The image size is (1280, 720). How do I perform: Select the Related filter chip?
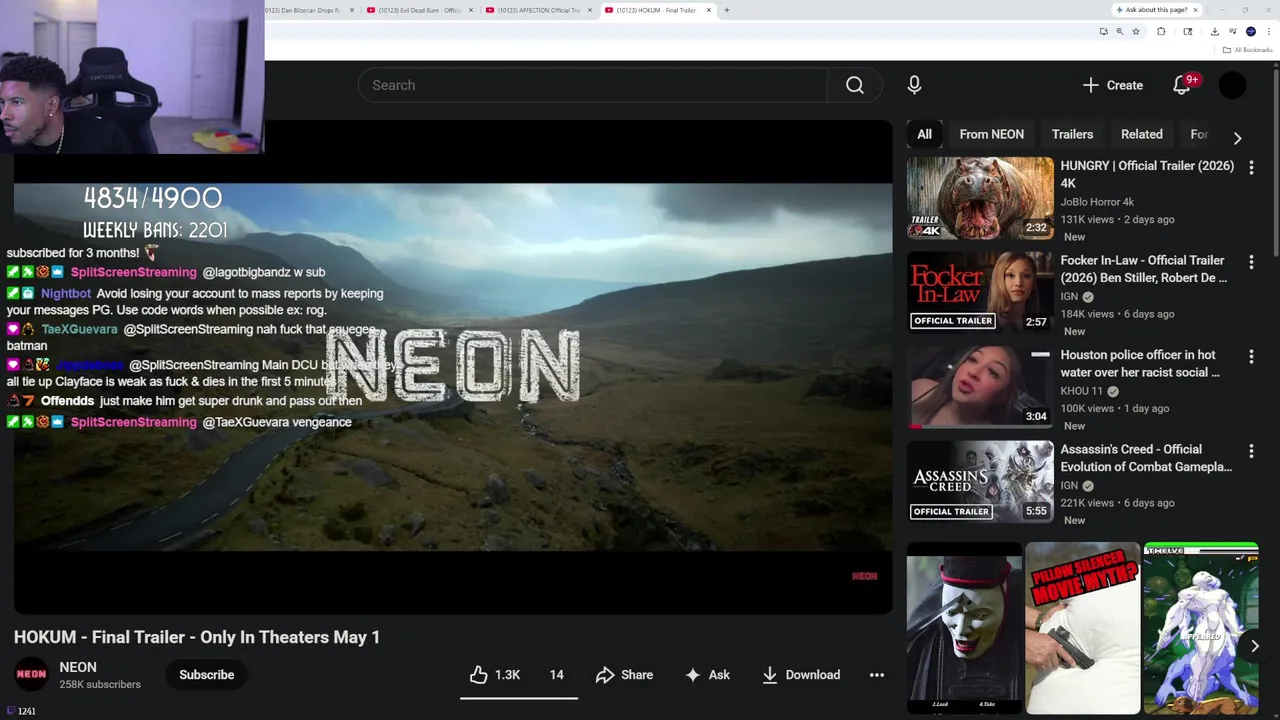[x=1141, y=134]
